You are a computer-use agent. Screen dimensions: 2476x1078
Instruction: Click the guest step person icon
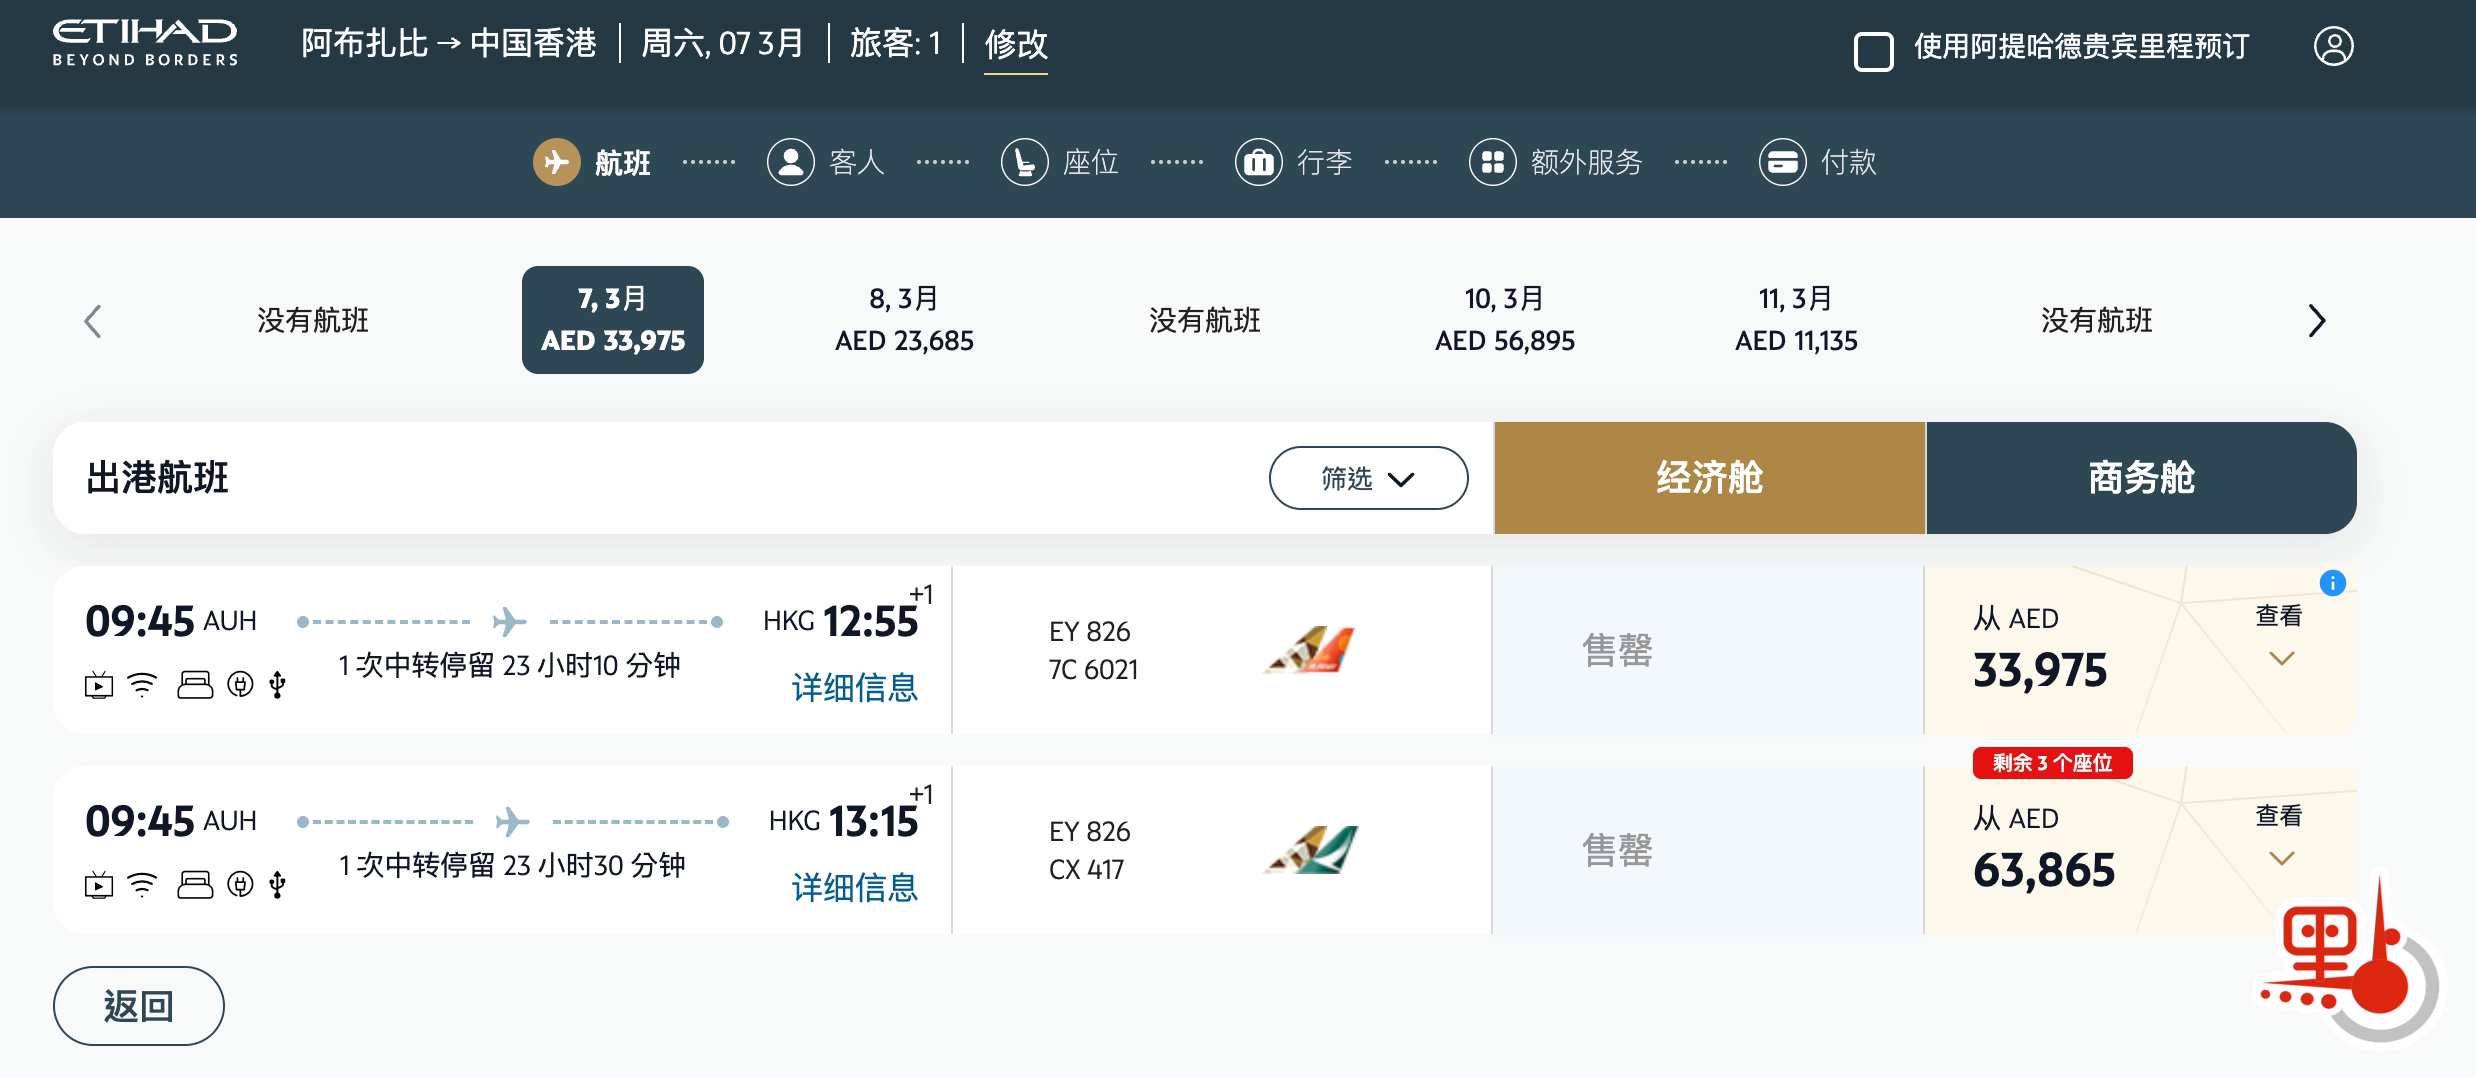(790, 162)
